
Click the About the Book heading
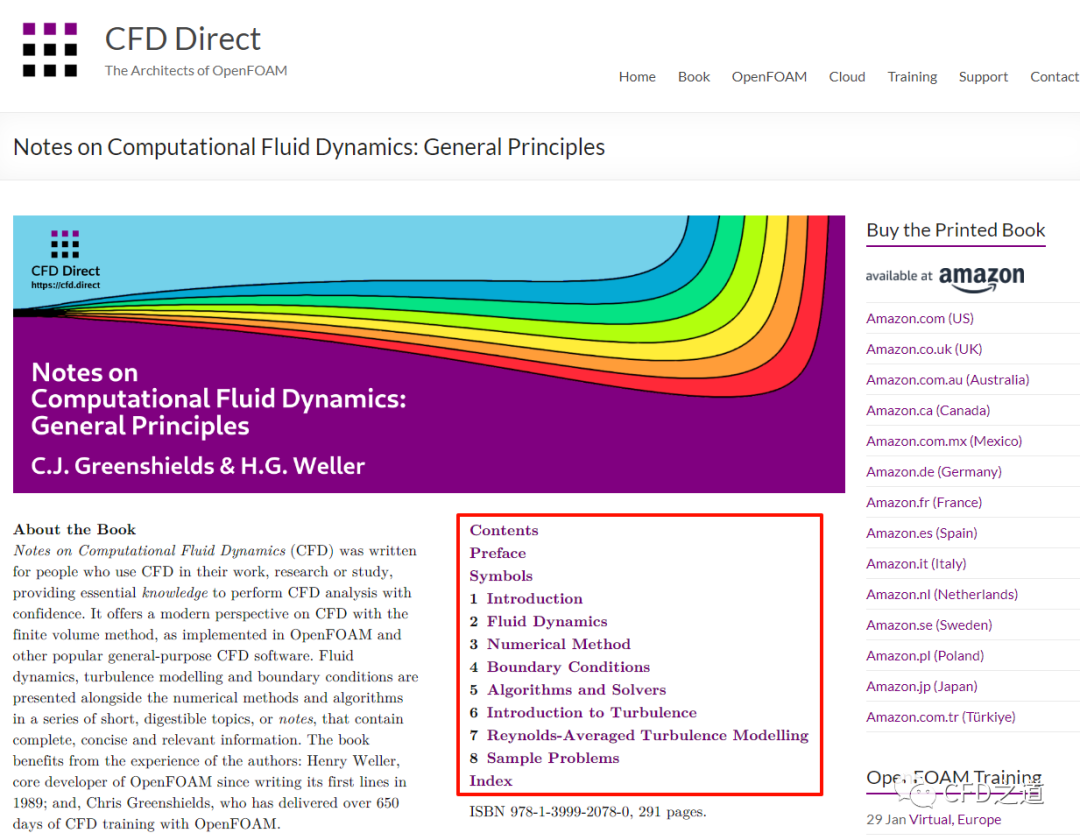coord(74,529)
